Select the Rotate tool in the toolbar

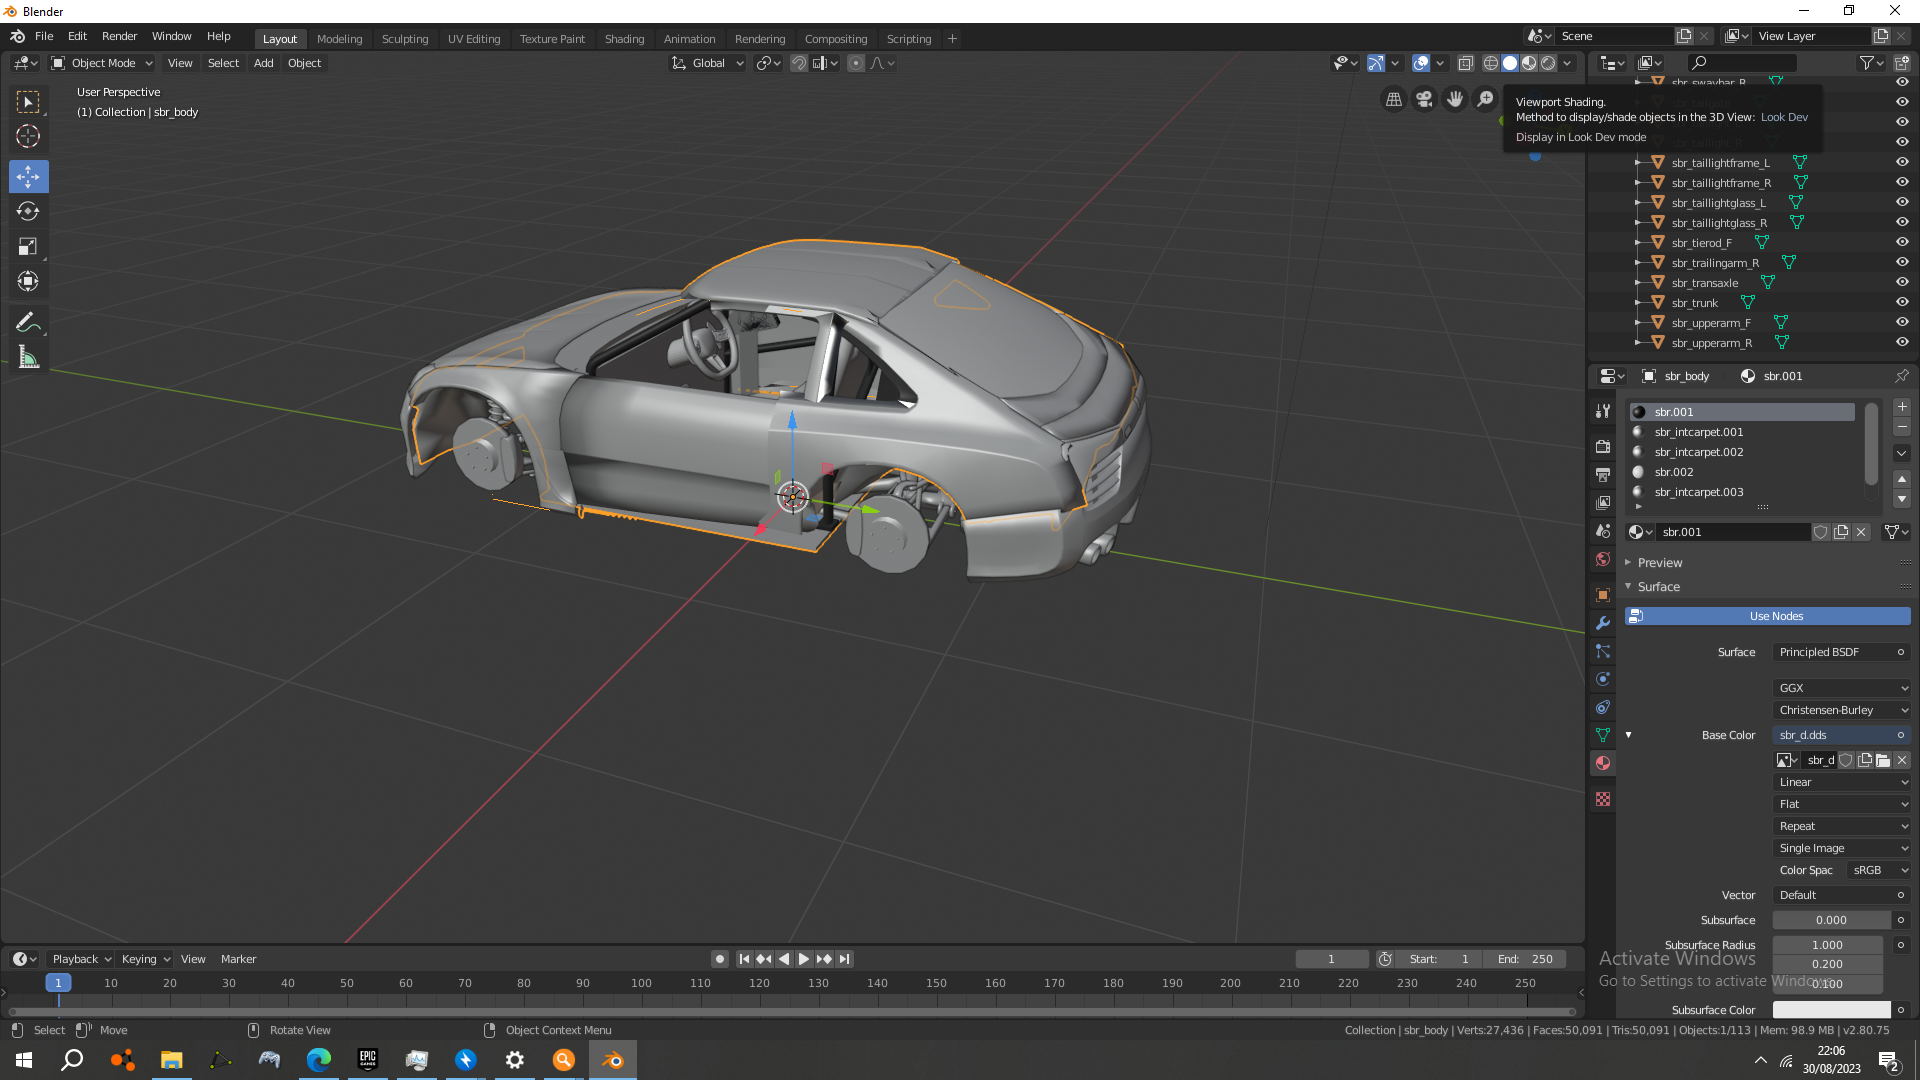click(x=28, y=211)
